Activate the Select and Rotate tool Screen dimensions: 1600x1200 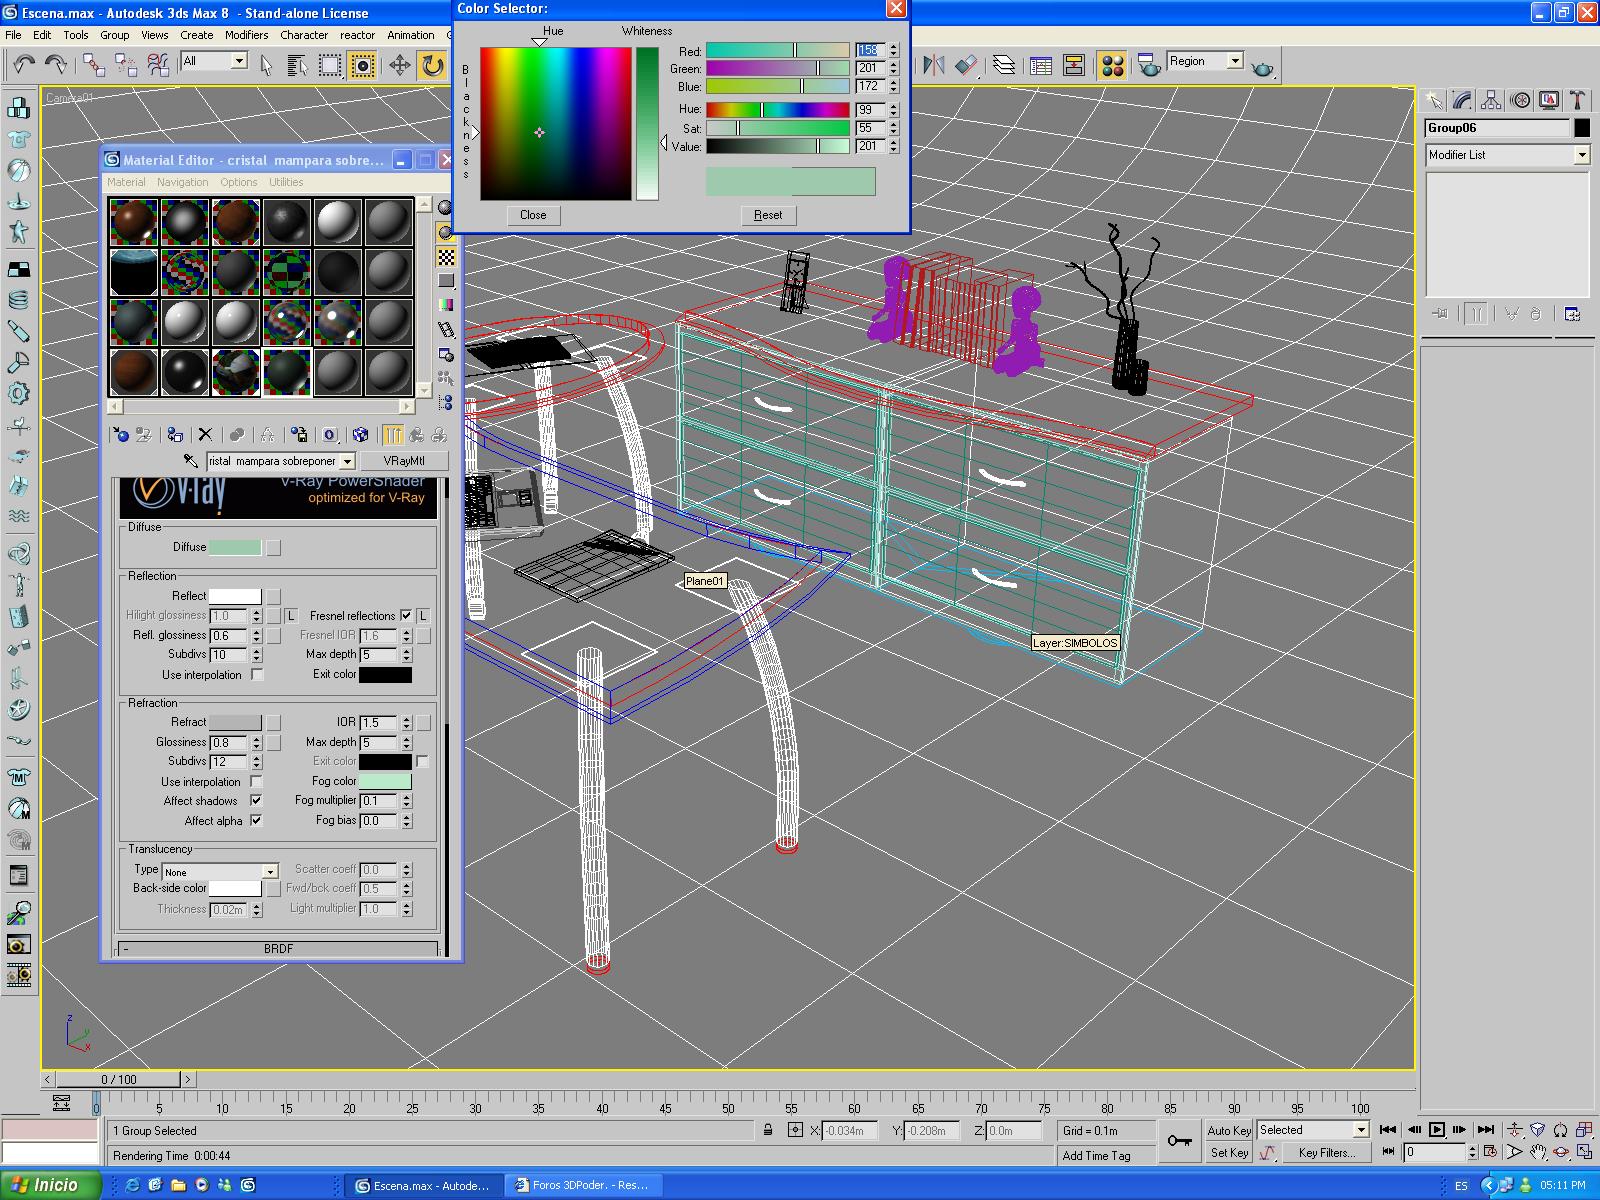point(432,65)
